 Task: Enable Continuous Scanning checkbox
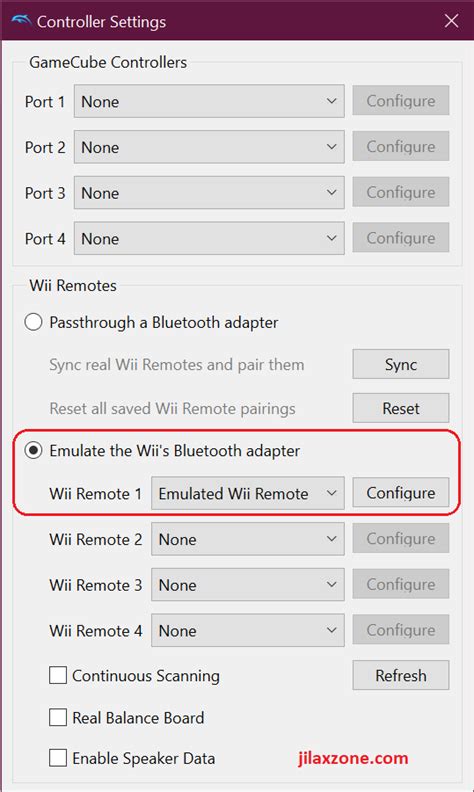[x=58, y=675]
